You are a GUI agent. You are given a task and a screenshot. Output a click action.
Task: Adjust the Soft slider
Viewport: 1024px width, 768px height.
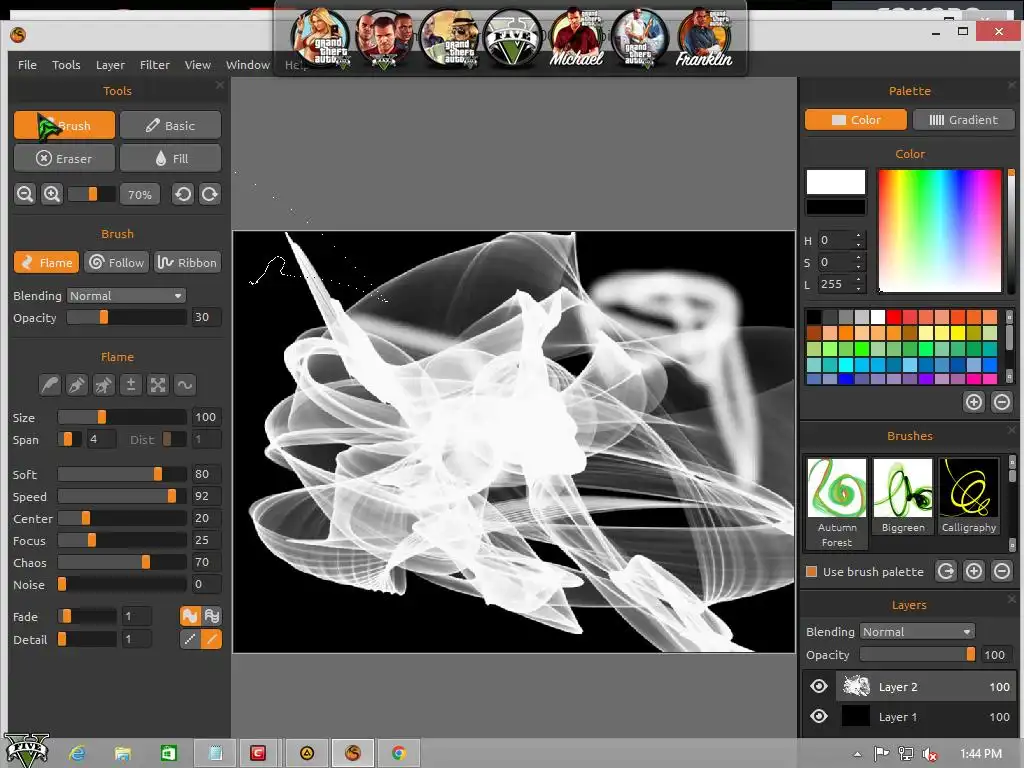pos(122,474)
